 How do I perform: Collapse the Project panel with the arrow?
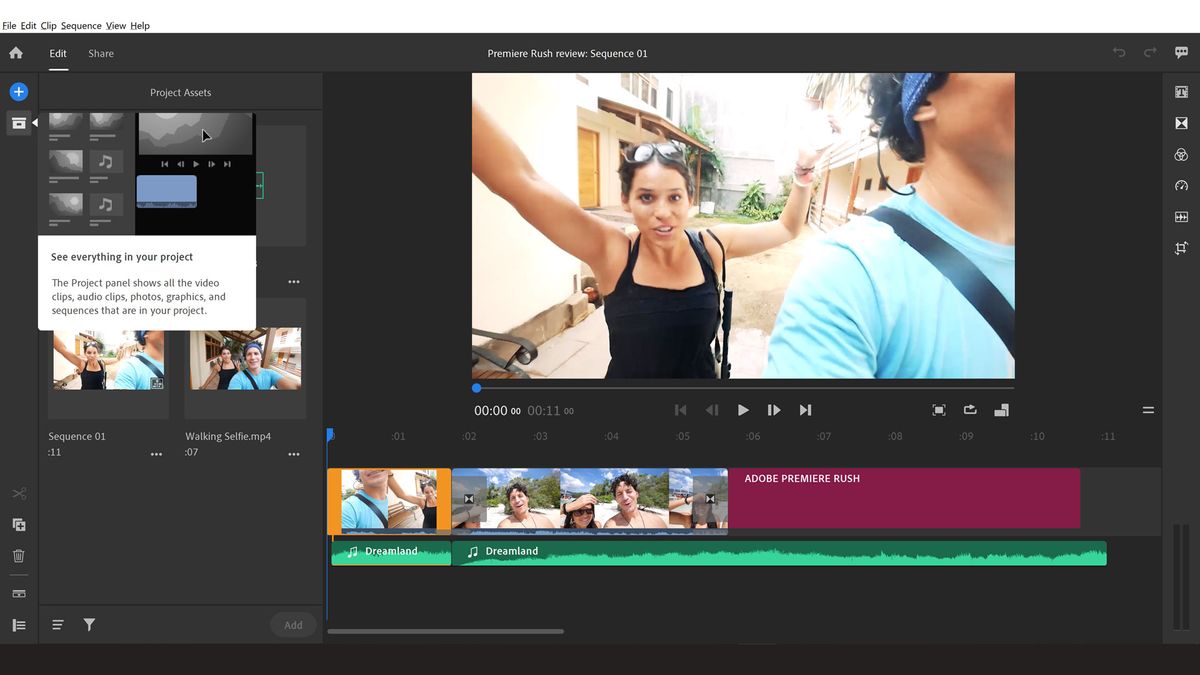(x=33, y=122)
